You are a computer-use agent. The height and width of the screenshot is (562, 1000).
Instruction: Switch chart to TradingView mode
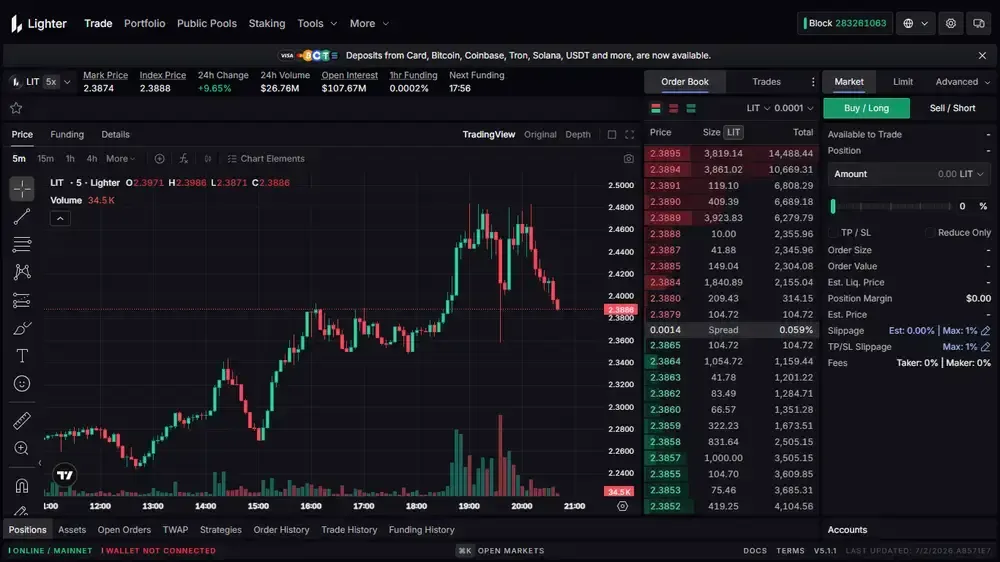489,135
